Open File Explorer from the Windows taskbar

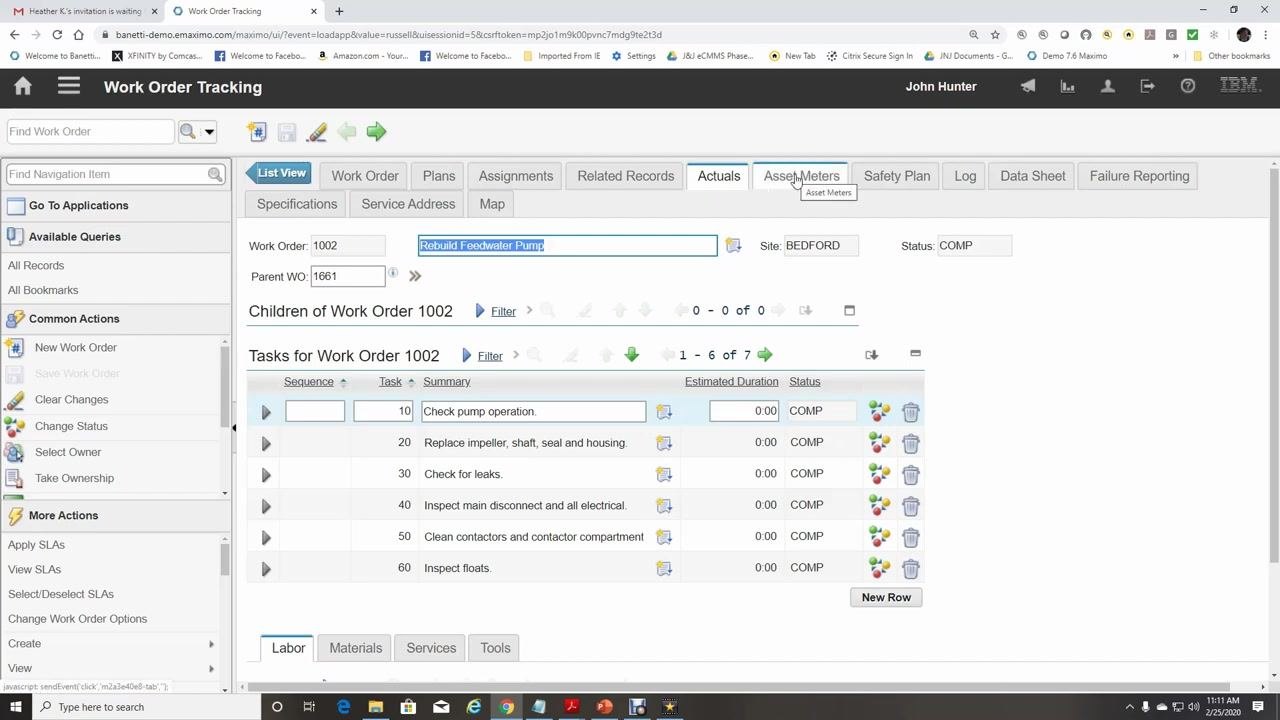coord(375,707)
